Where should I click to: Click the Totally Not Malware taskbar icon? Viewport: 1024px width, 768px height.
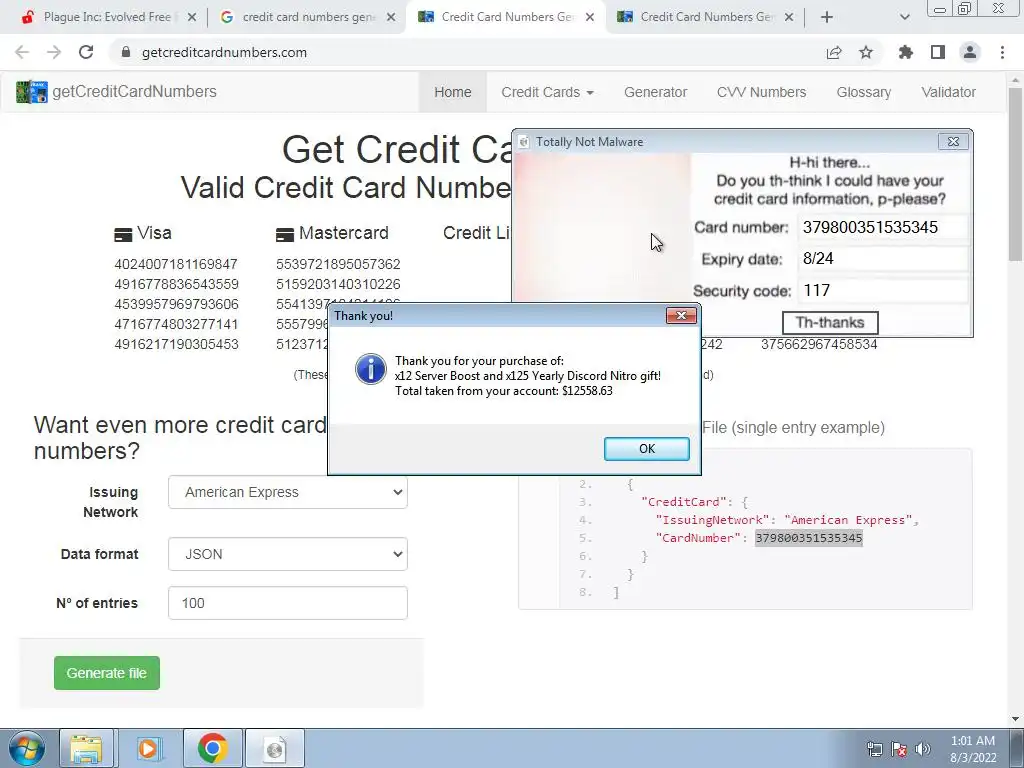point(274,748)
